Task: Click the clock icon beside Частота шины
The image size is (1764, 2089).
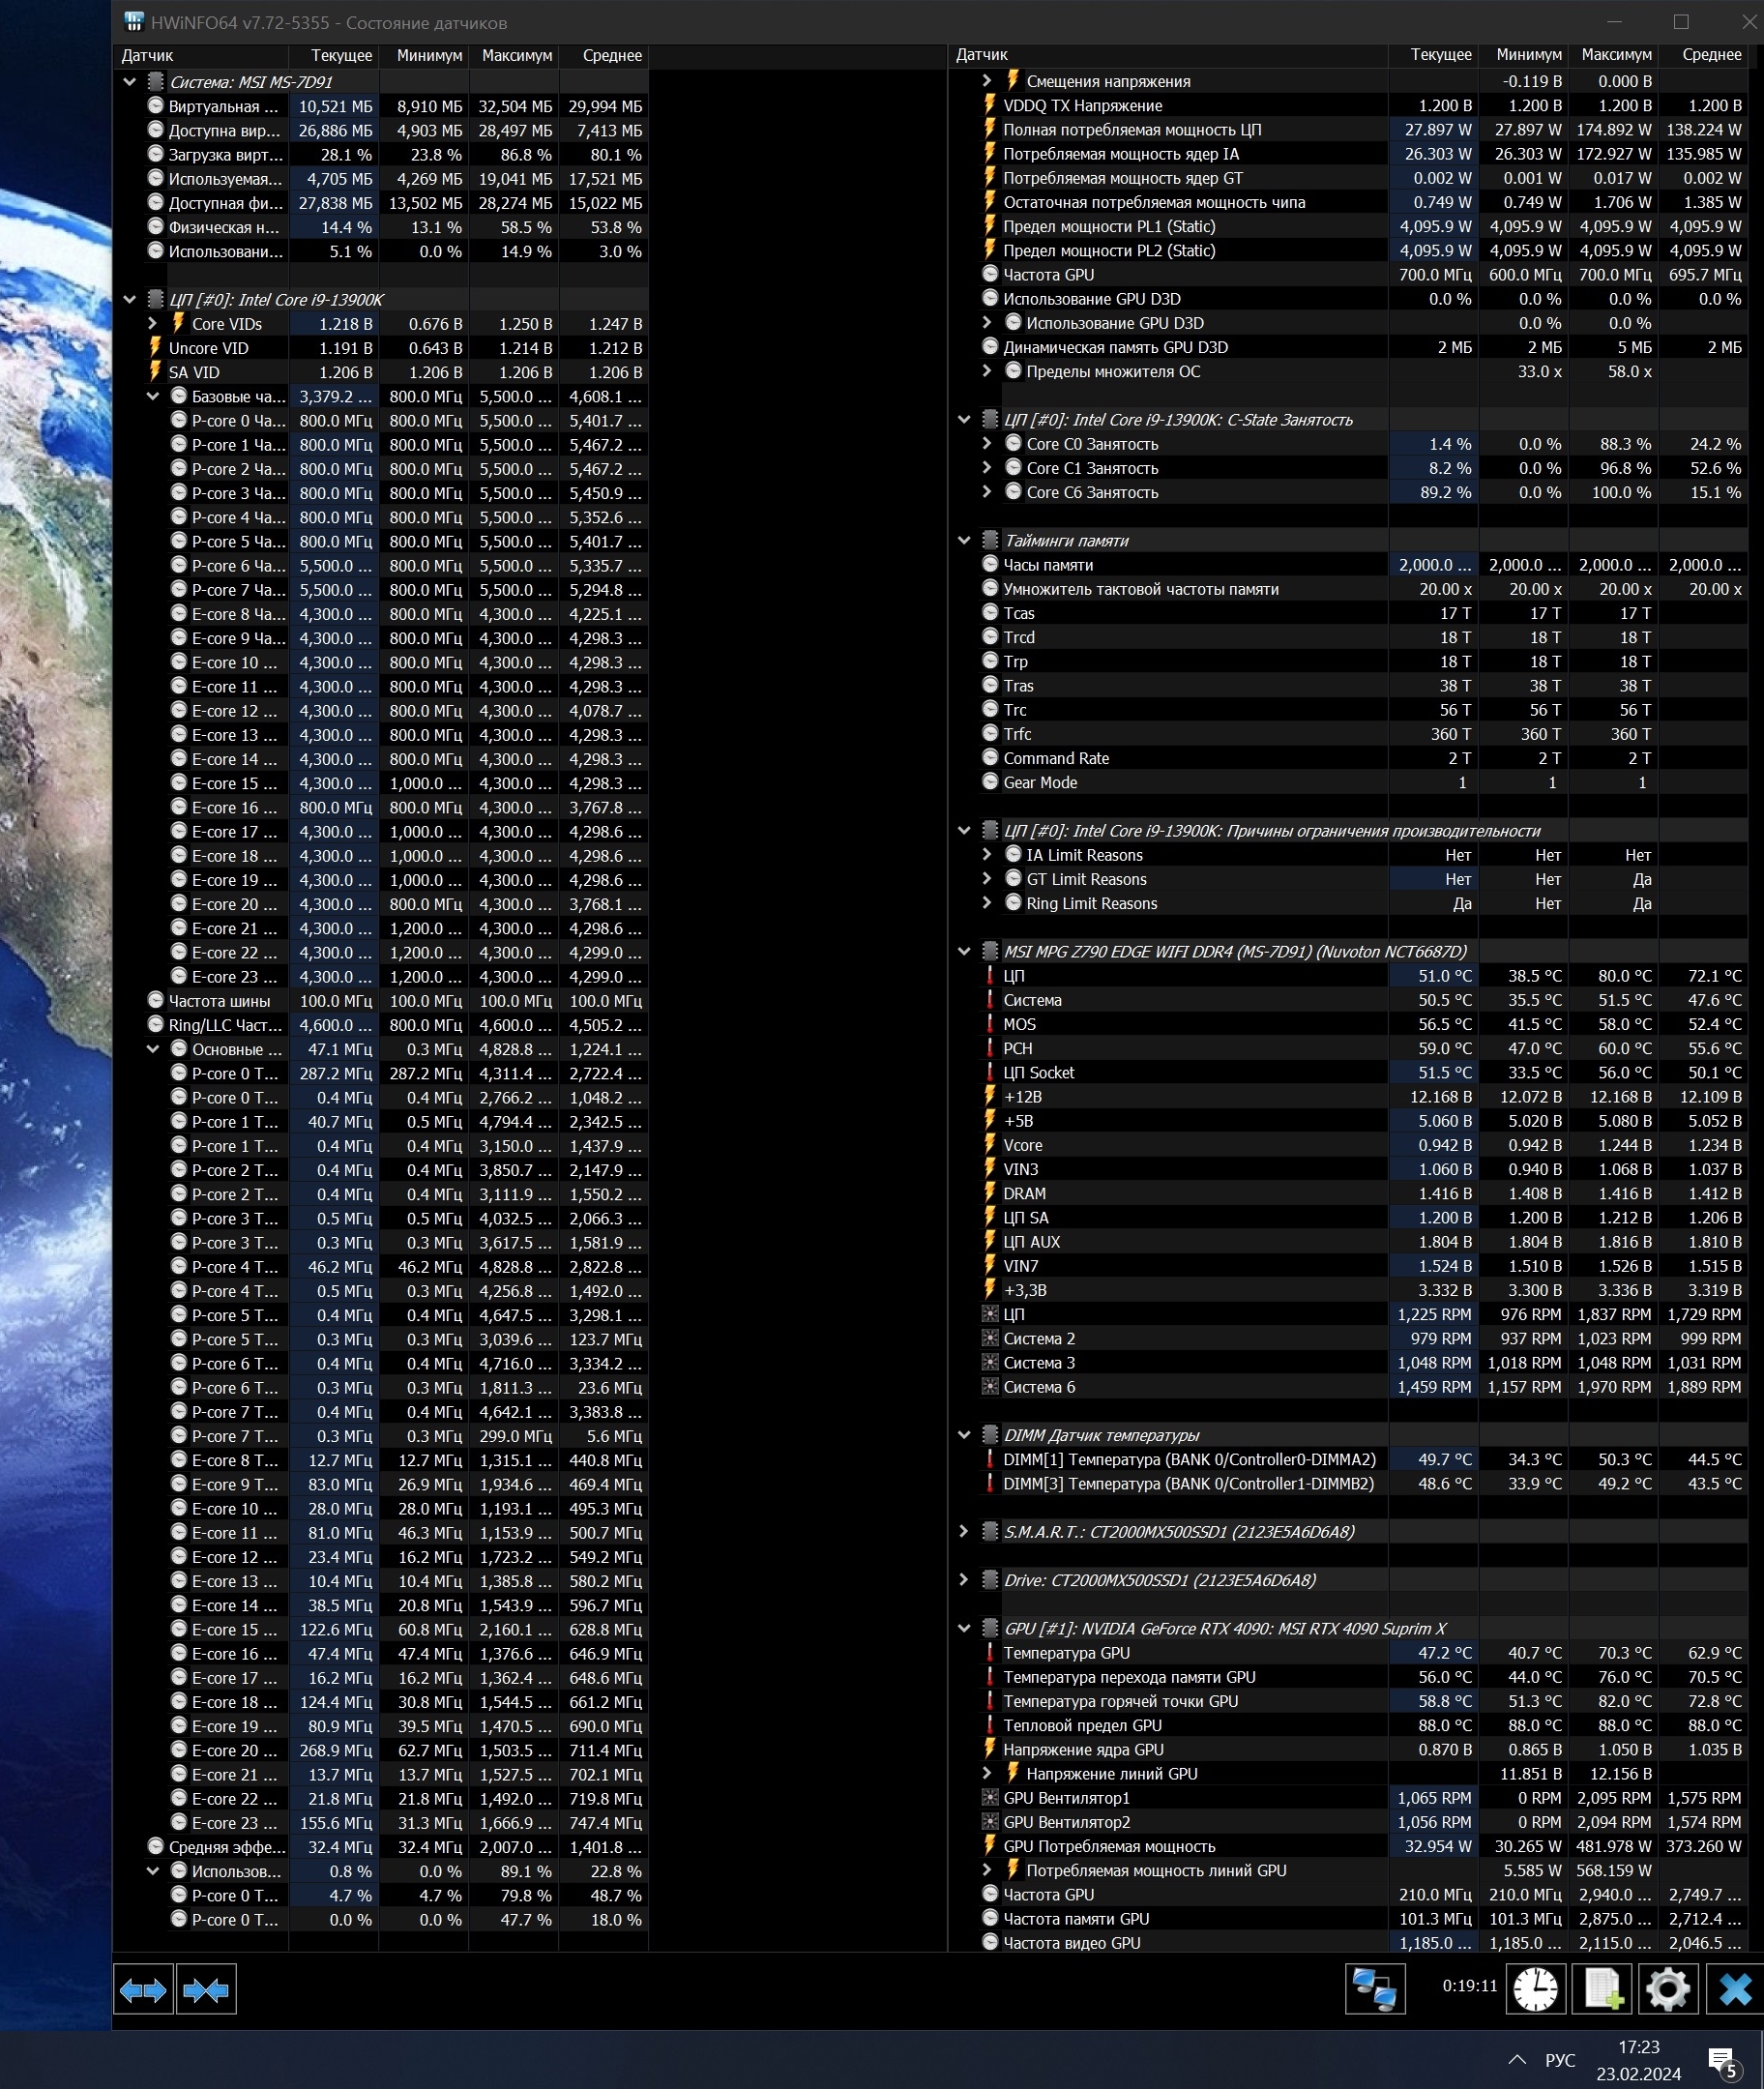Action: (155, 1000)
